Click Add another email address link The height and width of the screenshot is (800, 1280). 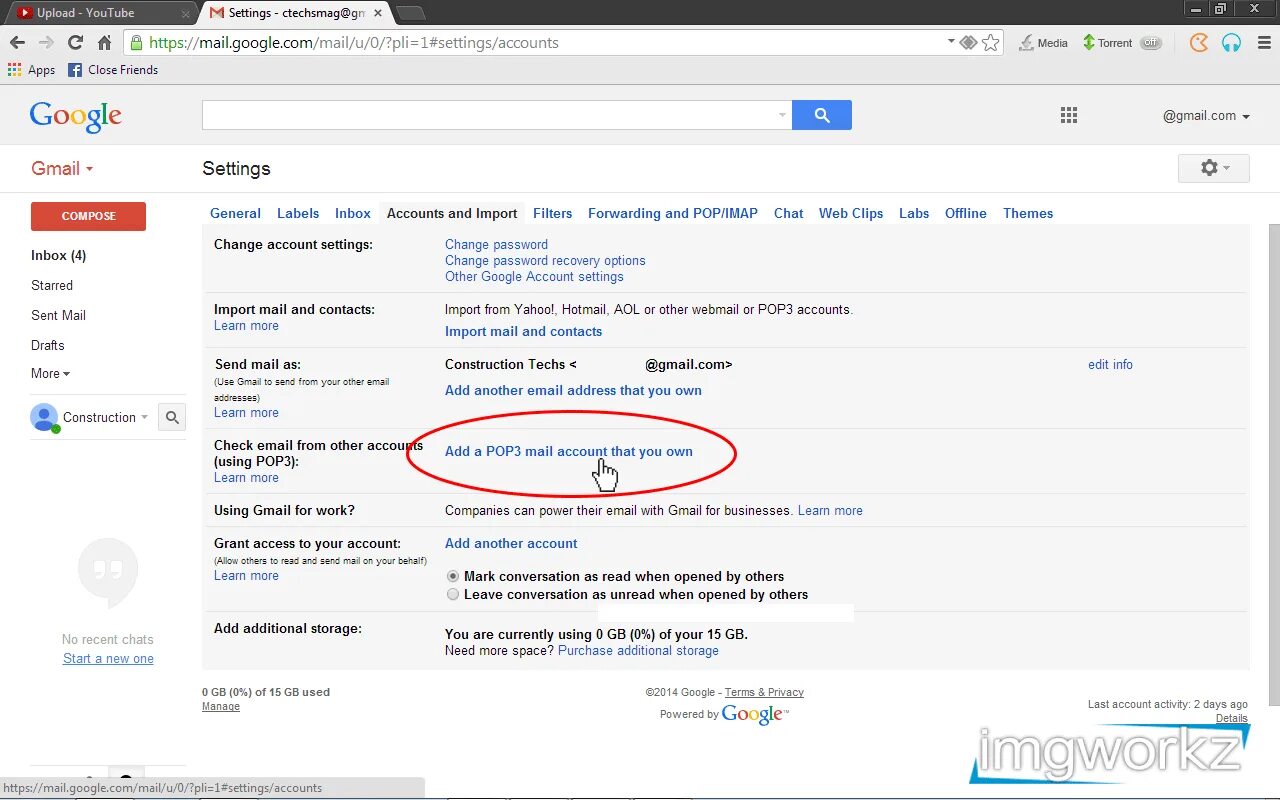573,391
